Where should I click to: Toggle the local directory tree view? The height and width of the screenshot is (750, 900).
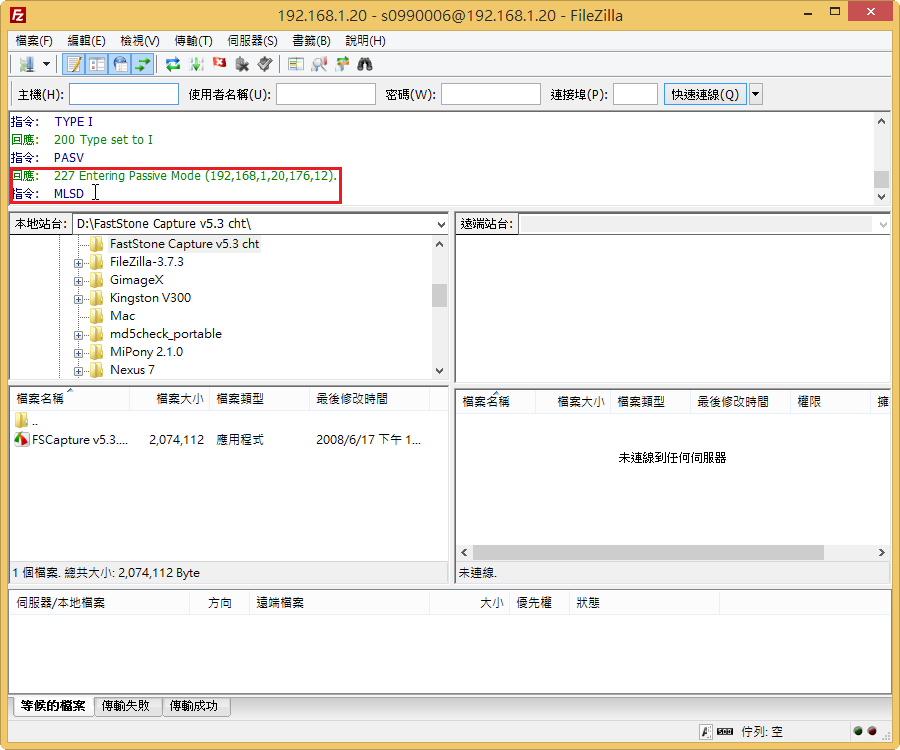97,64
